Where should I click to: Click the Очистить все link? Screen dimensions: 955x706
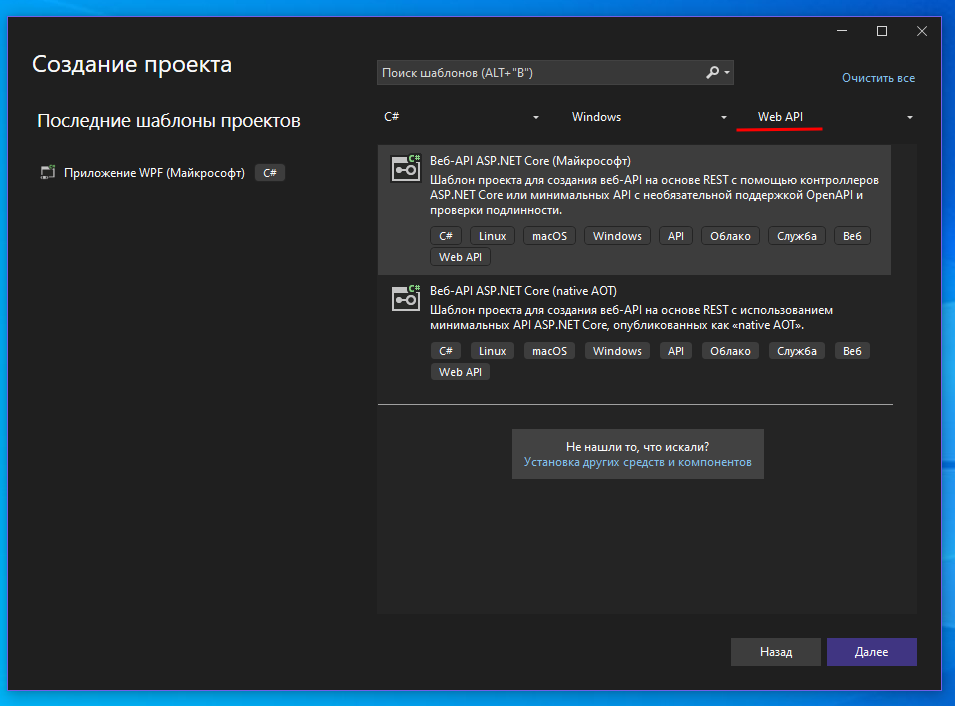(878, 78)
